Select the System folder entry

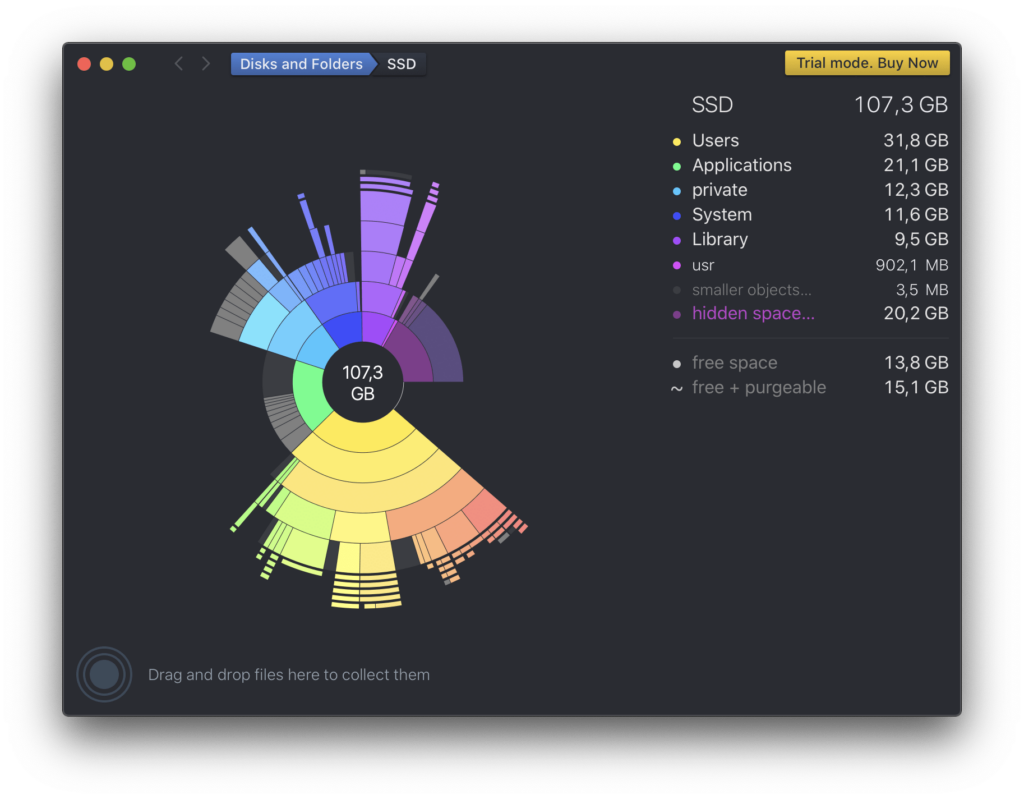click(721, 215)
